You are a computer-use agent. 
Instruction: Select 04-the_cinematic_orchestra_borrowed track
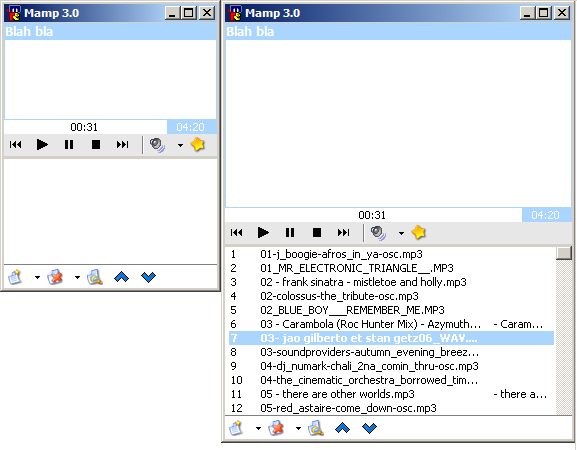[391, 380]
